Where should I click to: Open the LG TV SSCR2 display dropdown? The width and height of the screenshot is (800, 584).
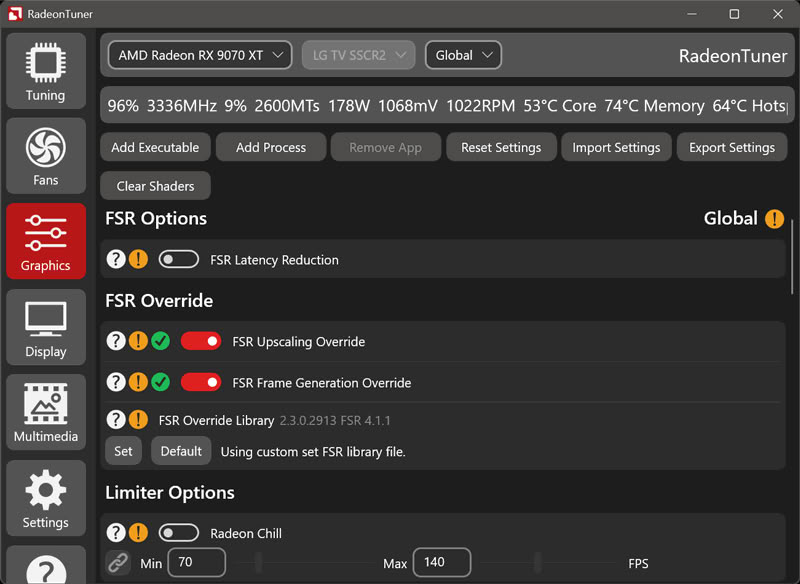click(359, 55)
